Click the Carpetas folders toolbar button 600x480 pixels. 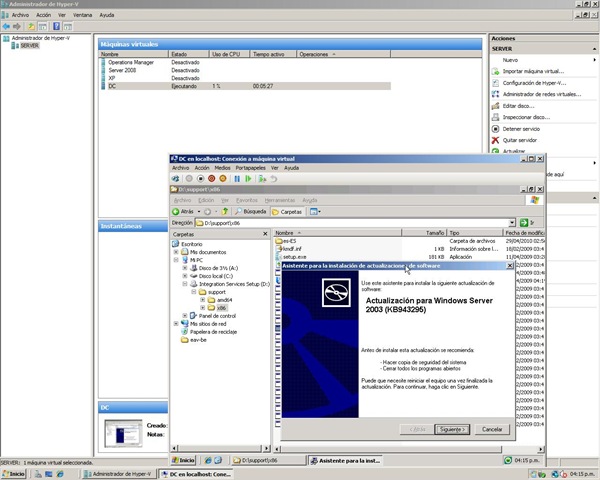[287, 212]
